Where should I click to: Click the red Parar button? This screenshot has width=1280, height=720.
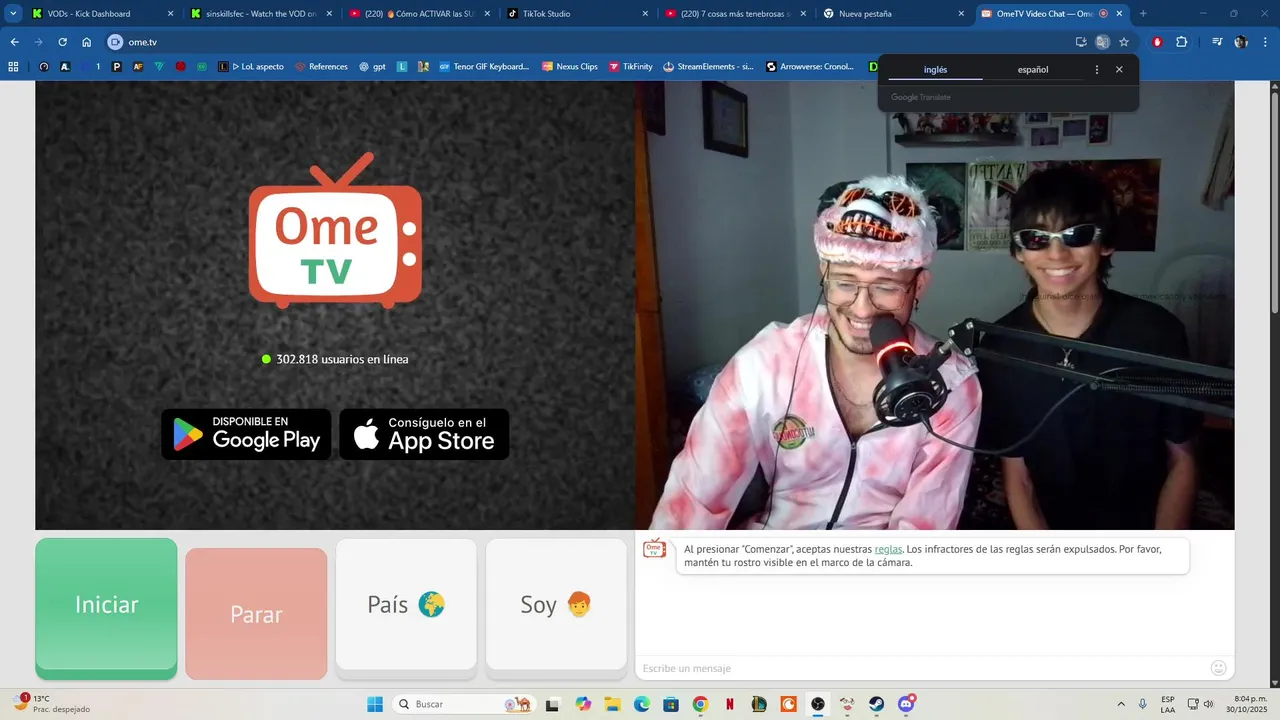coord(256,613)
